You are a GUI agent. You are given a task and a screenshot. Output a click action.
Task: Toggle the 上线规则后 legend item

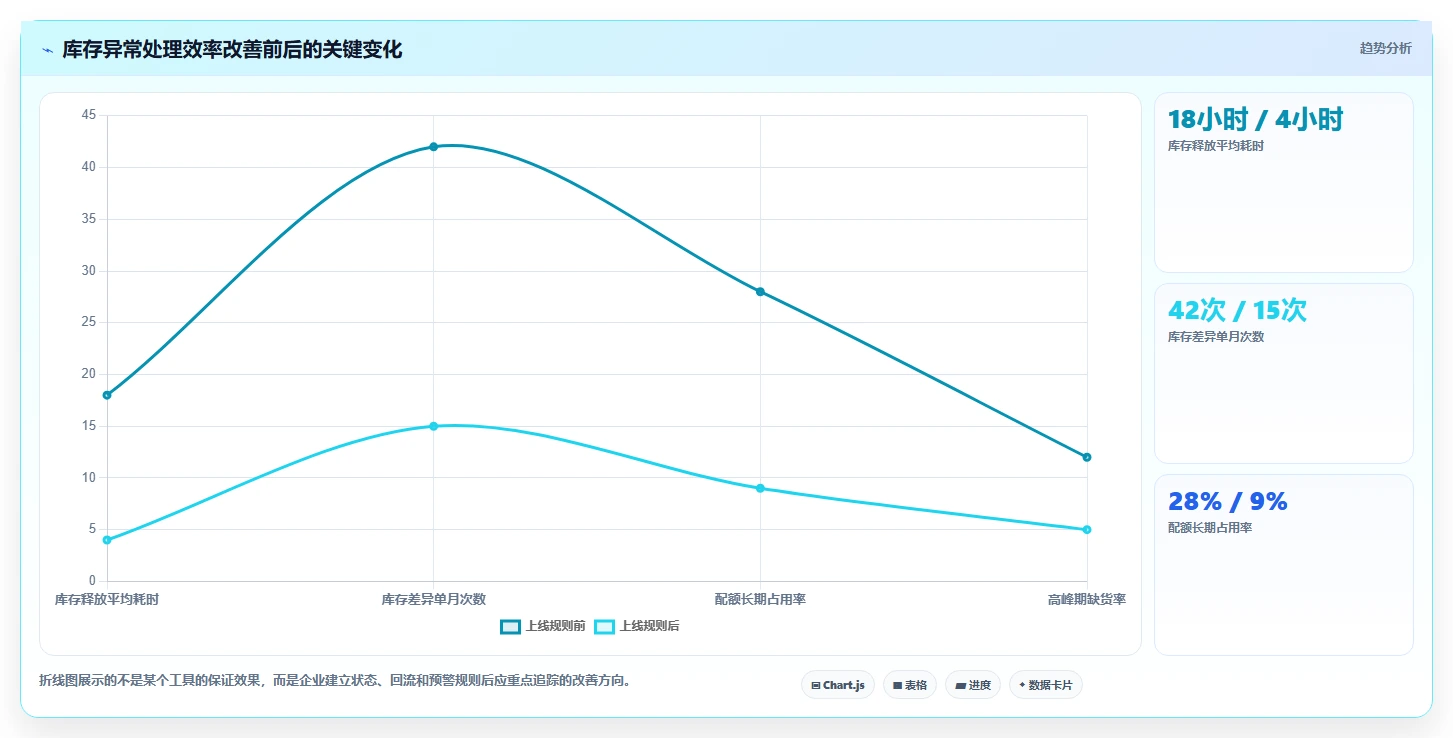coord(637,626)
